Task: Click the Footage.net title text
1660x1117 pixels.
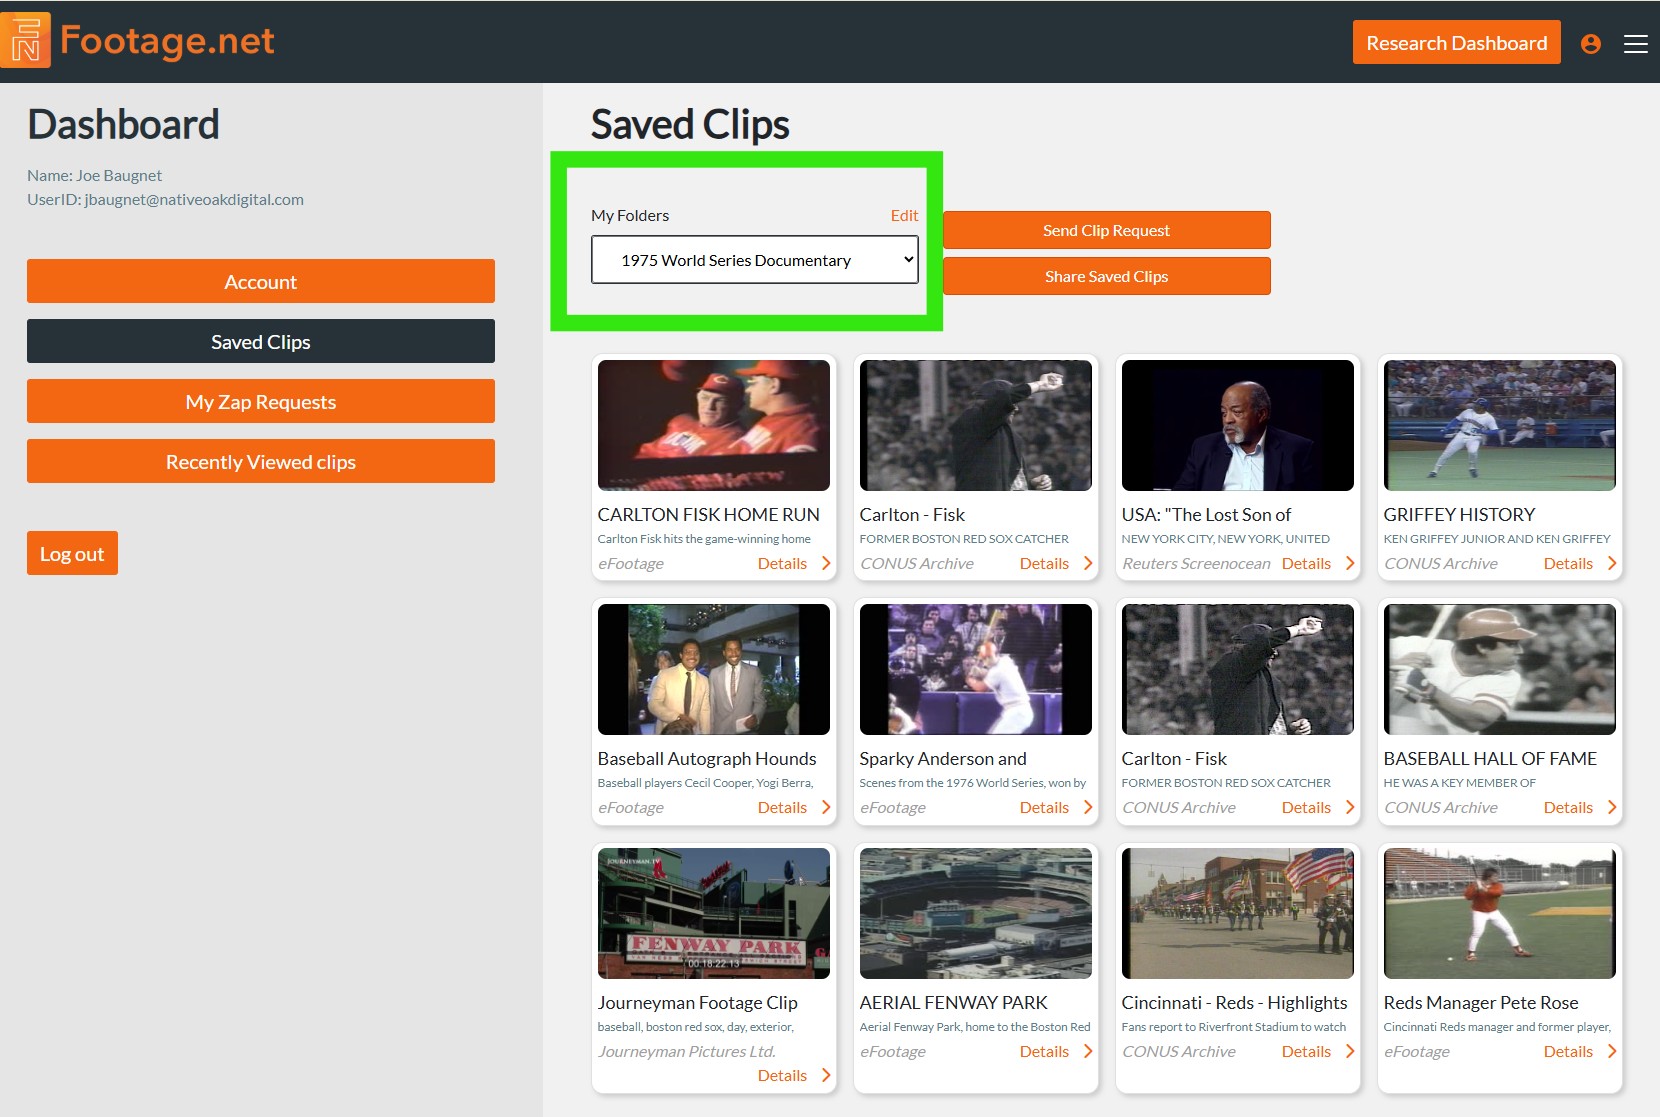Action: [167, 41]
